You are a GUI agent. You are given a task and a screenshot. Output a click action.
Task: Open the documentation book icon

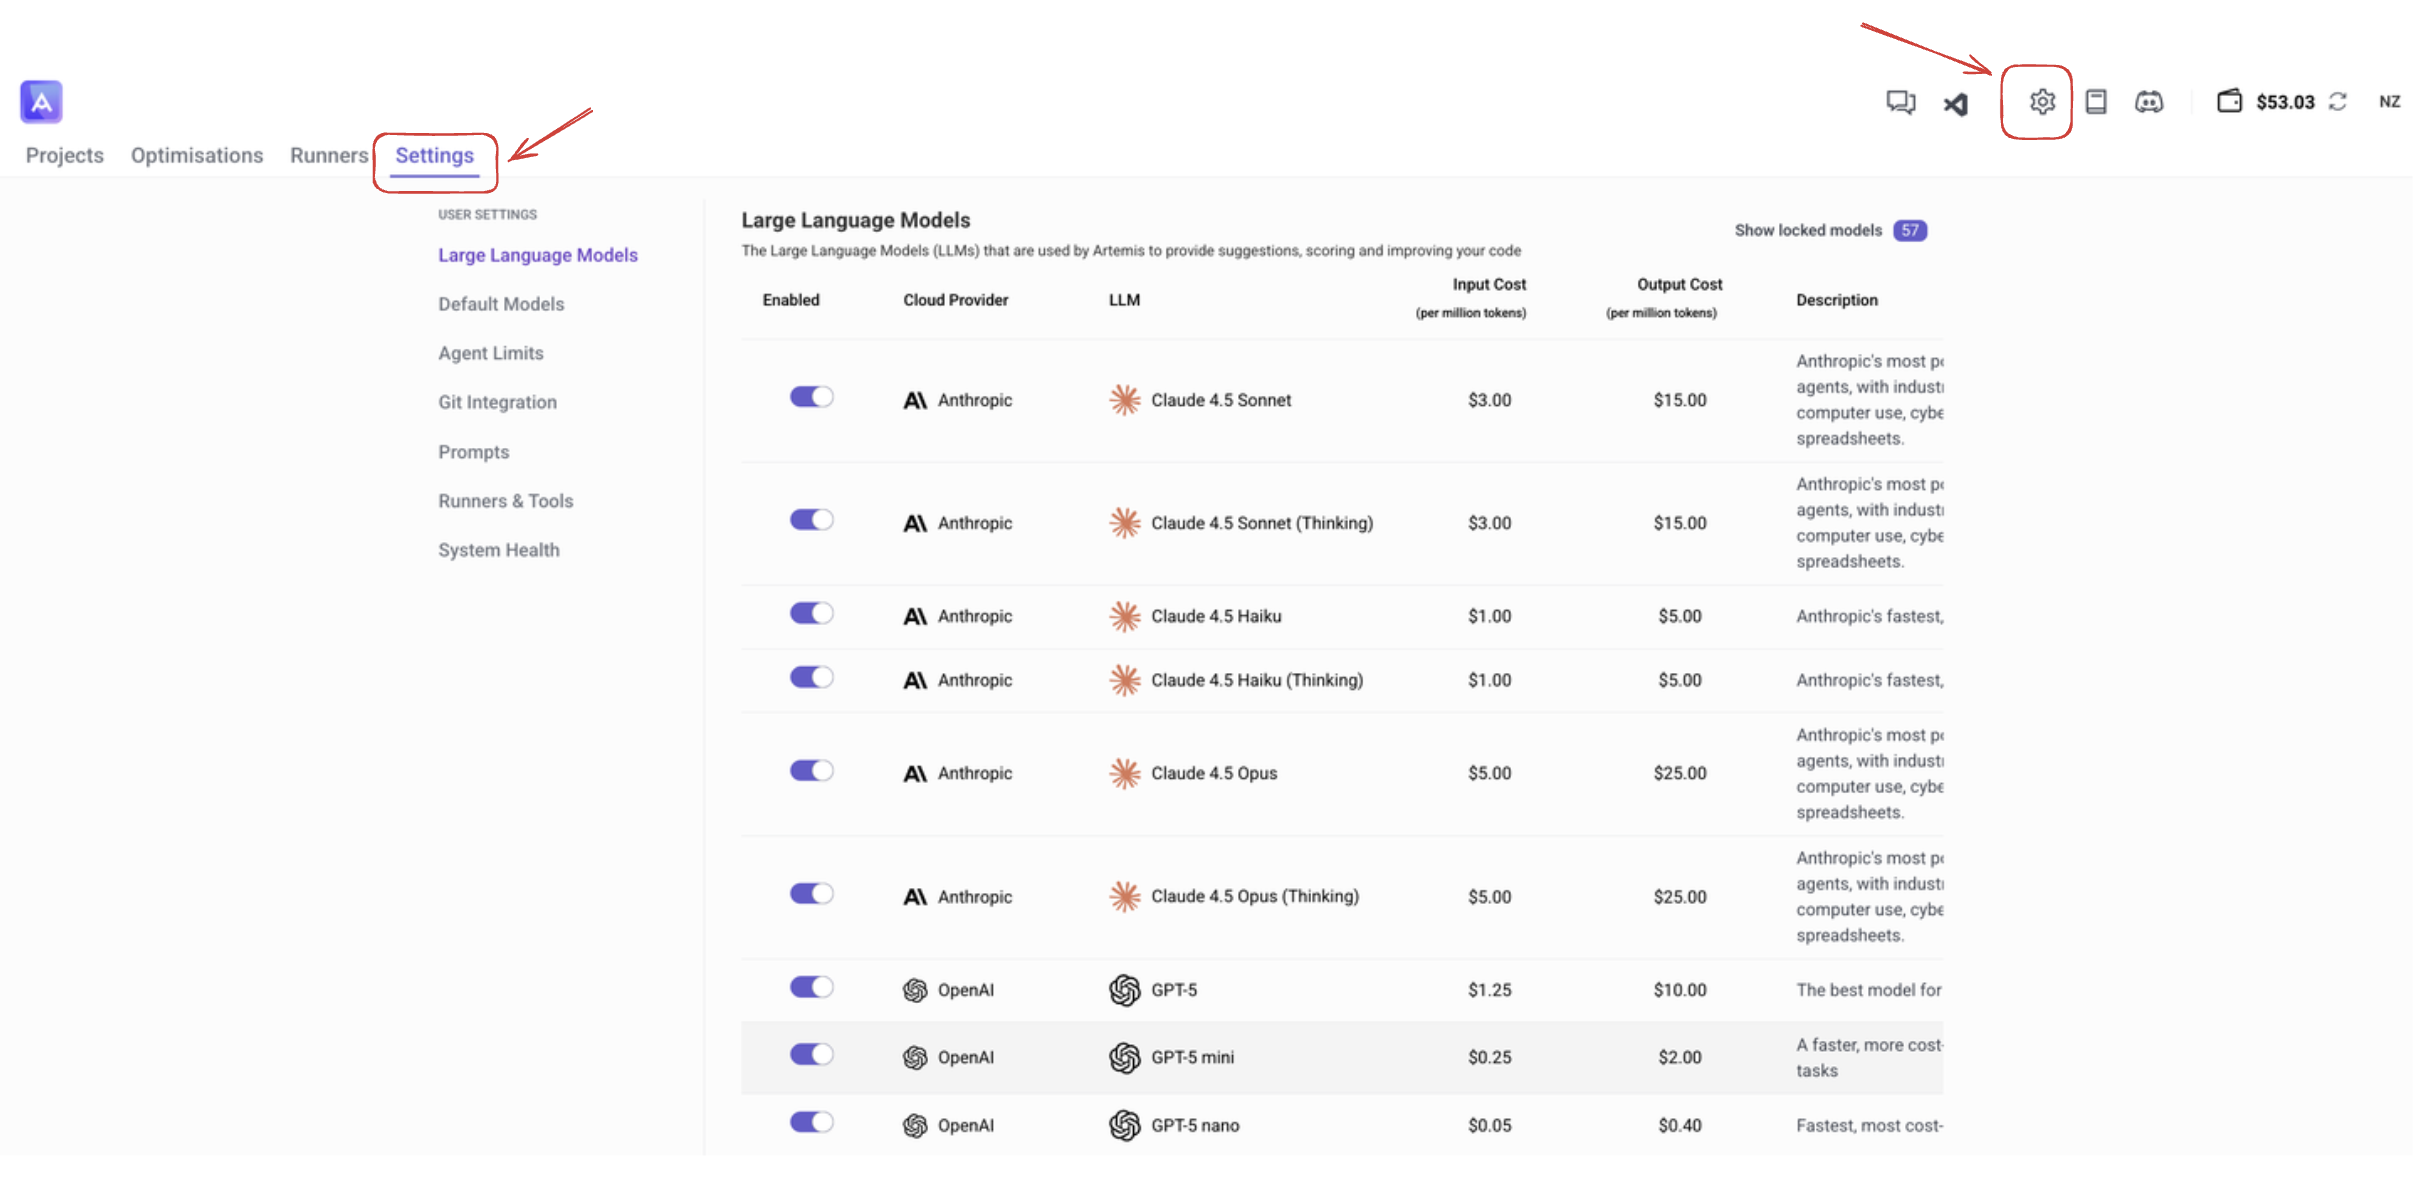point(2096,101)
